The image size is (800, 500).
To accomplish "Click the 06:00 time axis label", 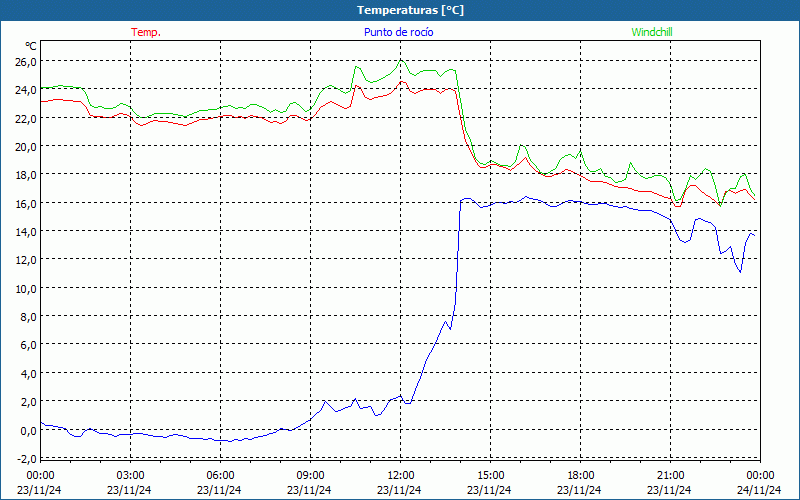I will [220, 476].
